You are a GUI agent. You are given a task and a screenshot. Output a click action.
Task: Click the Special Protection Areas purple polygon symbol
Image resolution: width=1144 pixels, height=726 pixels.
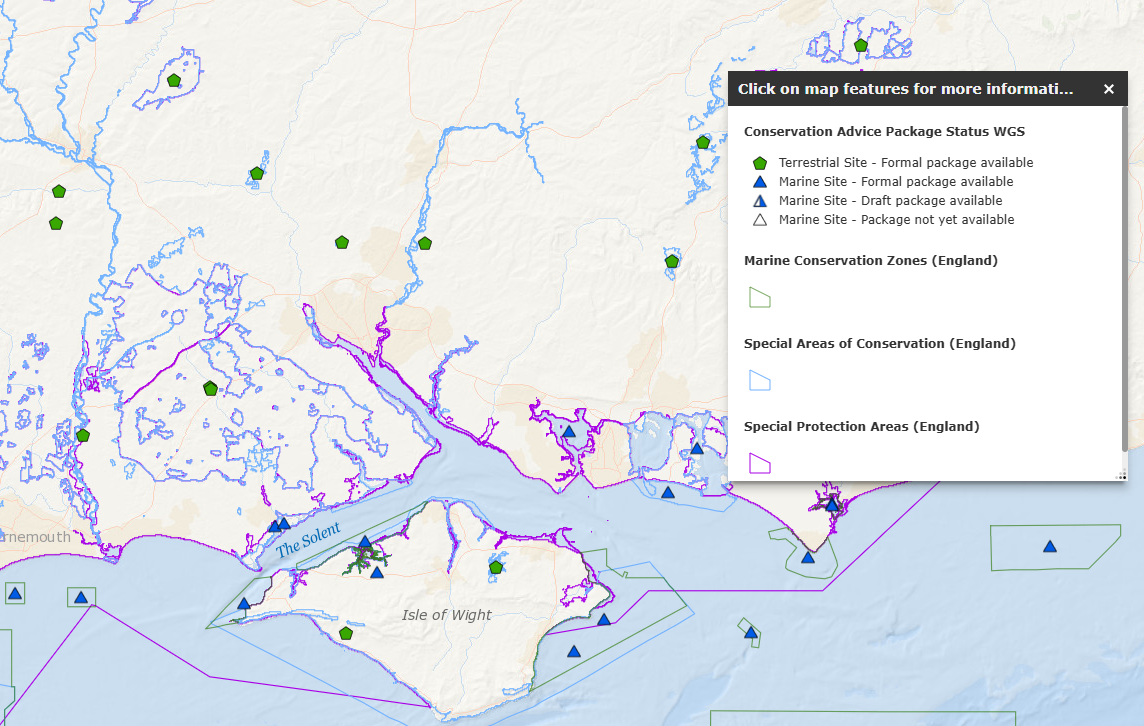(x=759, y=463)
